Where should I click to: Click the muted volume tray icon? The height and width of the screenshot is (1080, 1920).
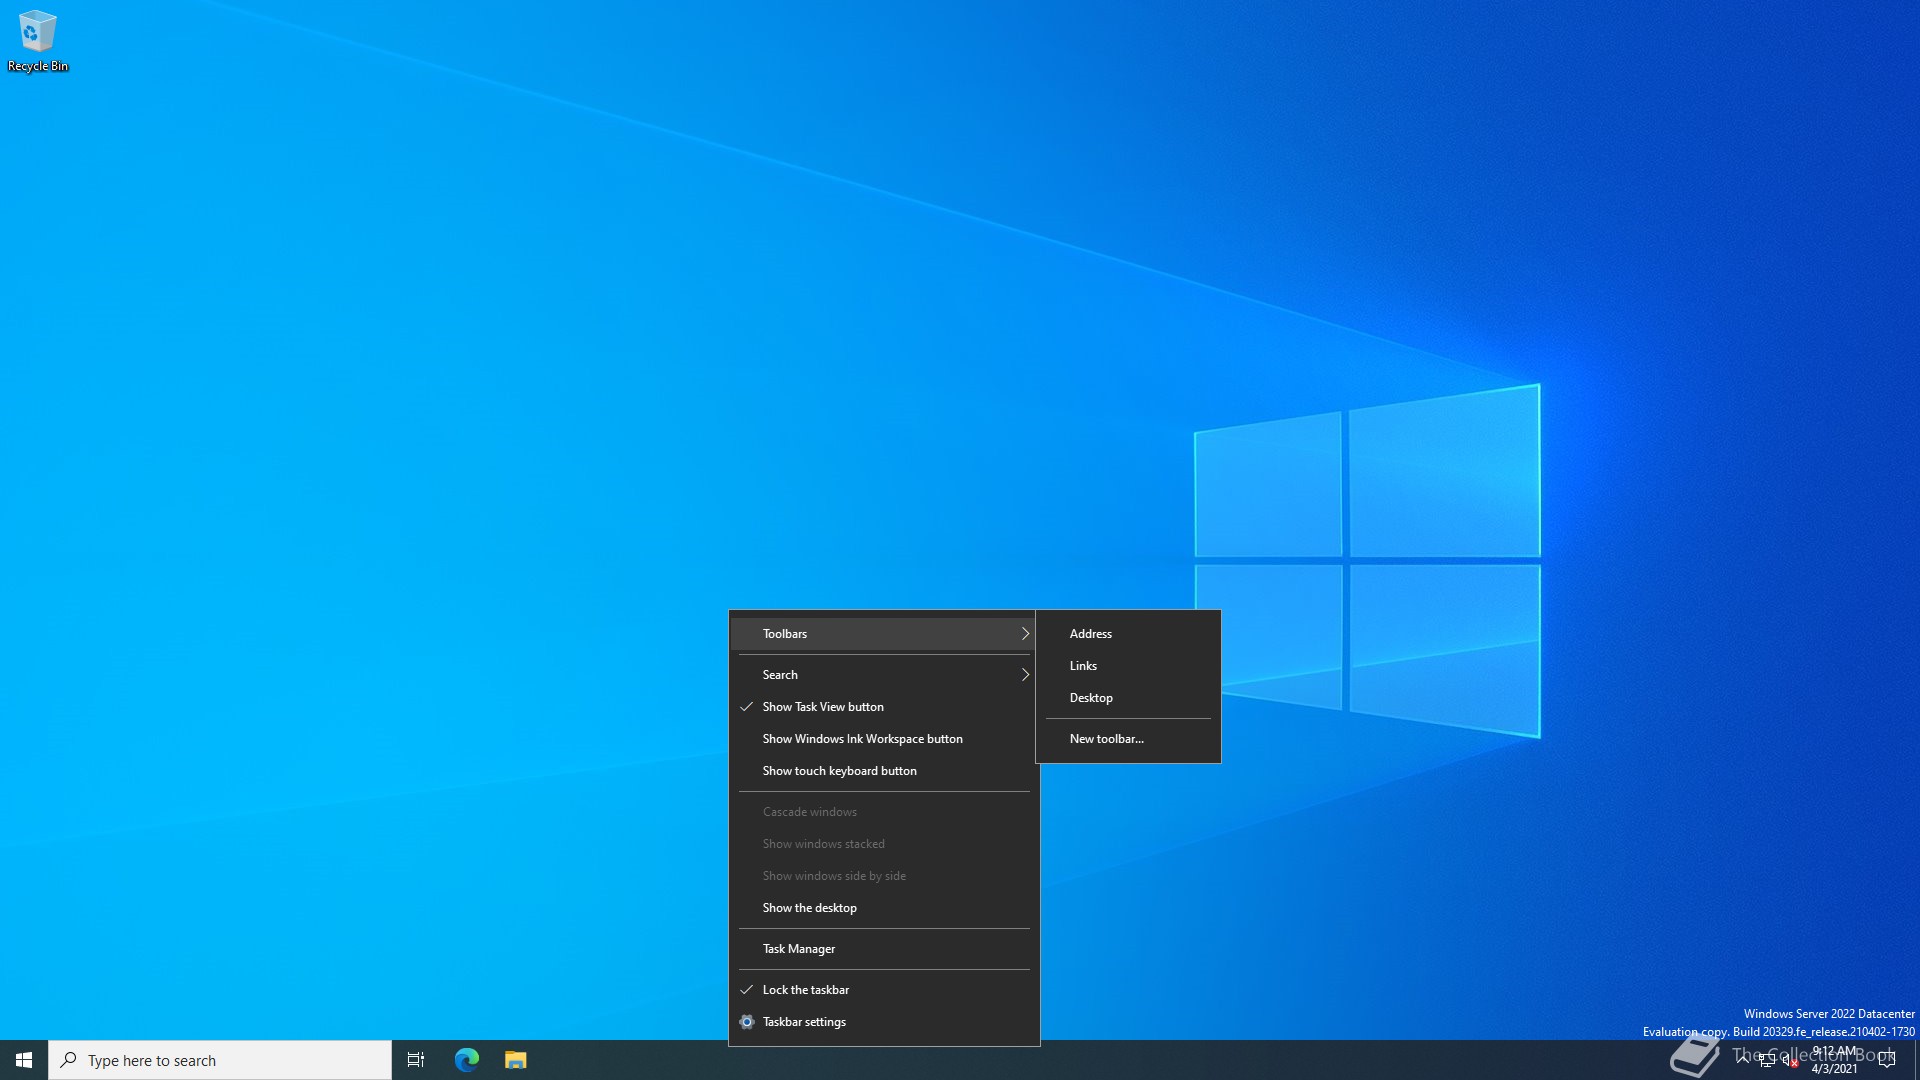[x=1789, y=1060]
